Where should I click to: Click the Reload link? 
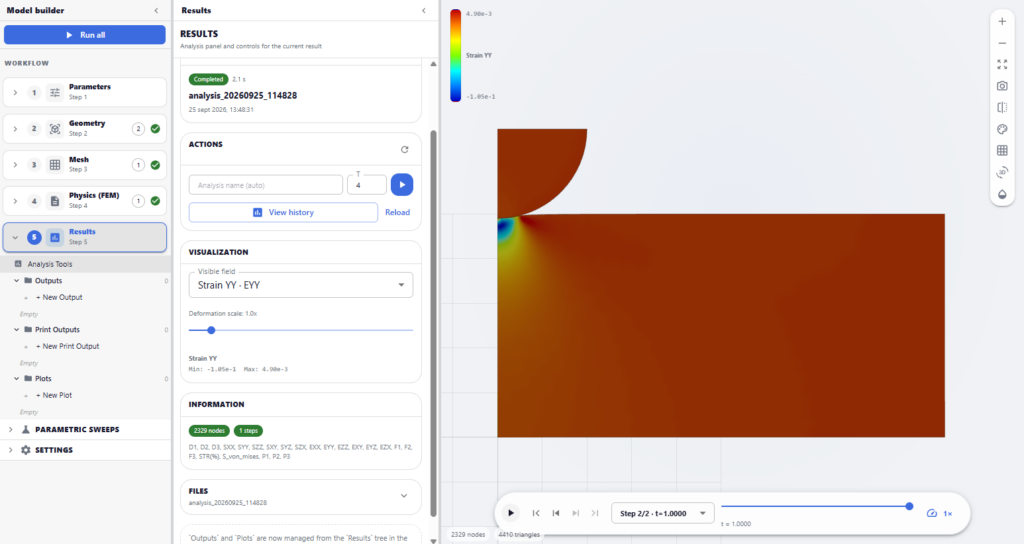[397, 212]
